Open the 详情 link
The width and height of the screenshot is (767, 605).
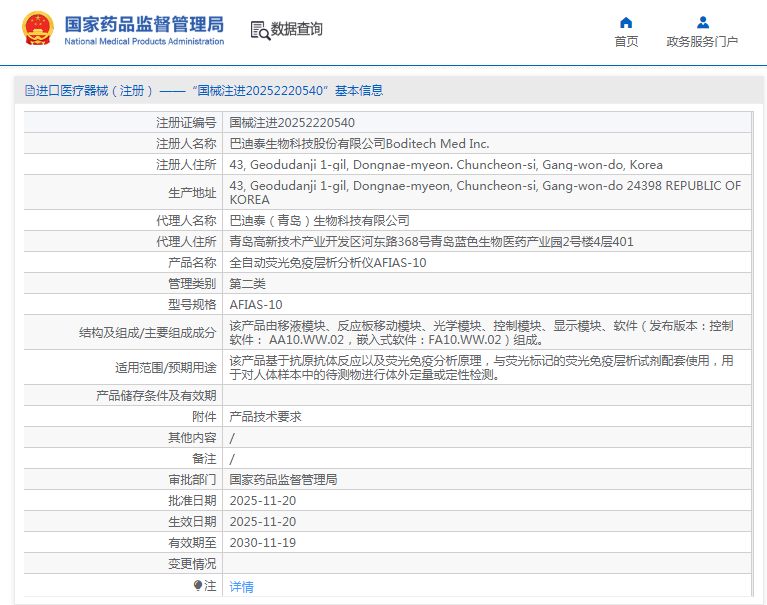pyautogui.click(x=241, y=587)
